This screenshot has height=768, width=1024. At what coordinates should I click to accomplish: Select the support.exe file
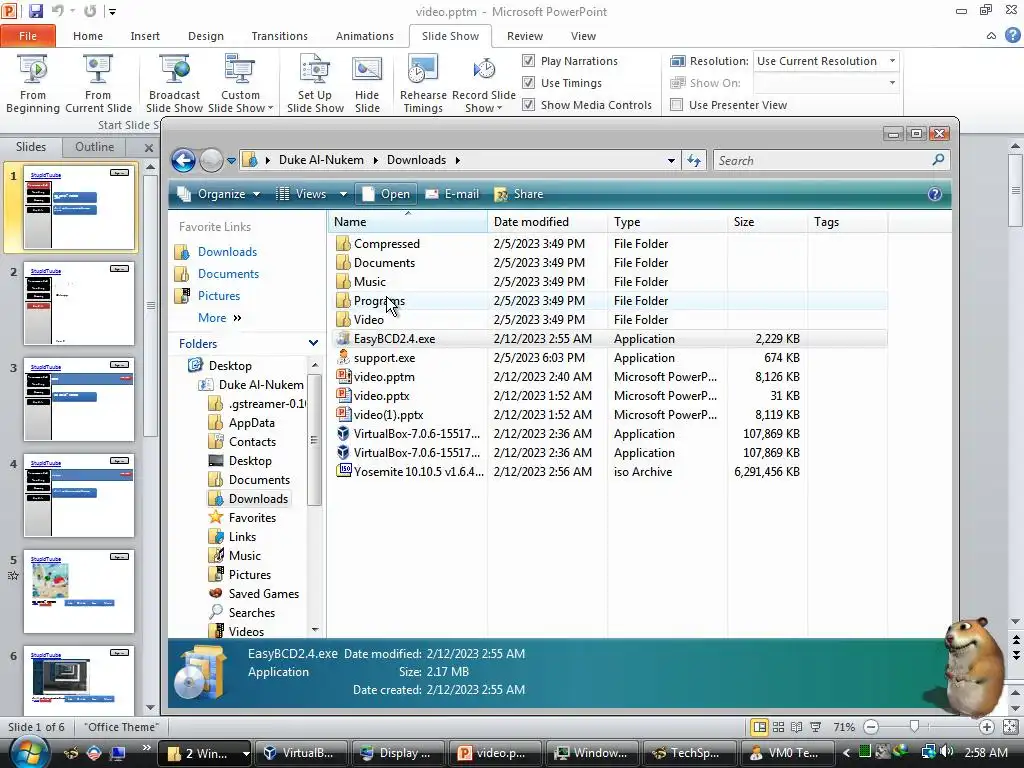point(385,358)
